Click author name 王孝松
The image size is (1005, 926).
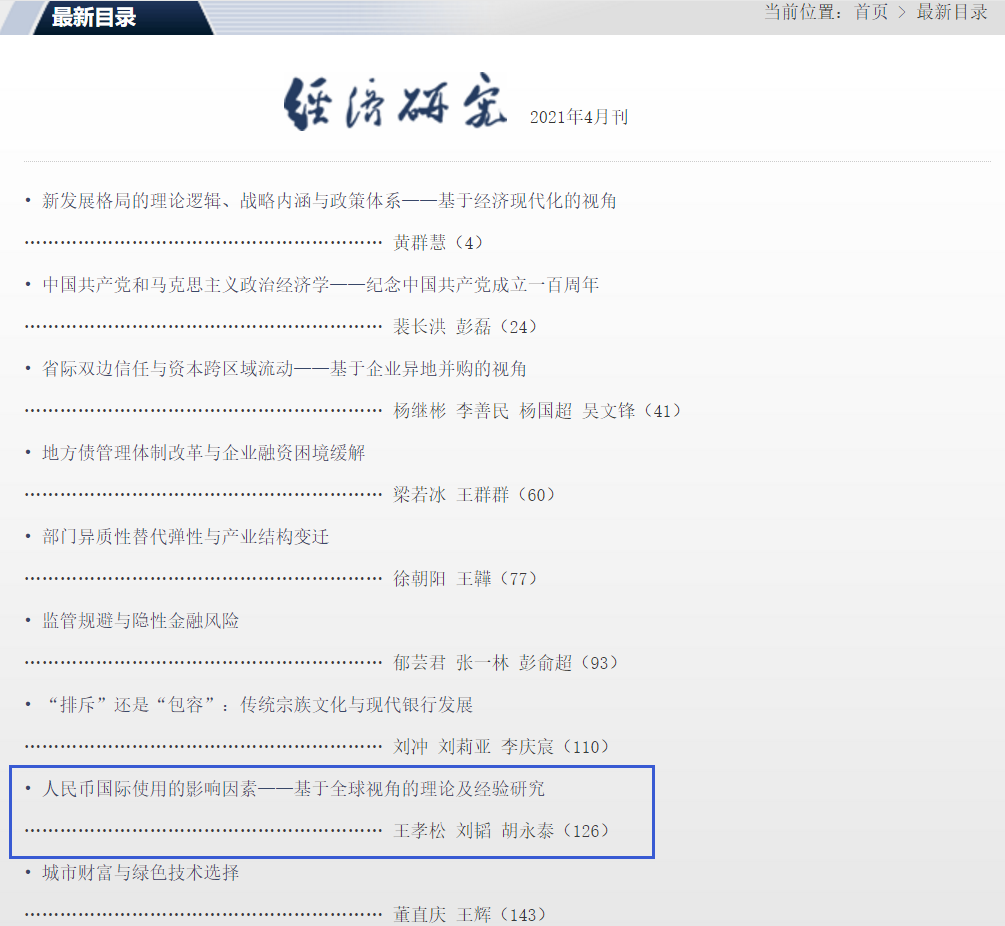[x=419, y=831]
